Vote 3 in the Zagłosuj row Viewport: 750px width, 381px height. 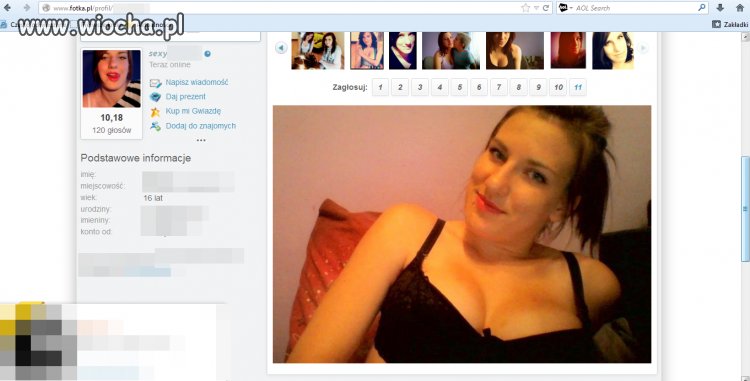(x=420, y=87)
